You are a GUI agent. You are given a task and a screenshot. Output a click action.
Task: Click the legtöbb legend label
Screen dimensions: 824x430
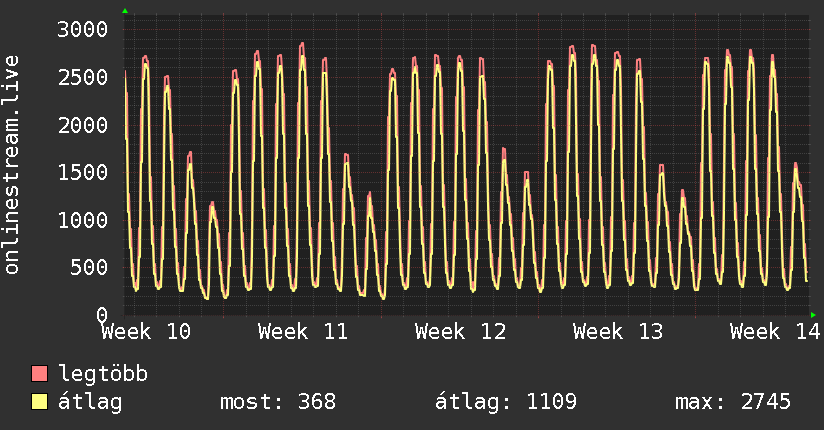(103, 373)
